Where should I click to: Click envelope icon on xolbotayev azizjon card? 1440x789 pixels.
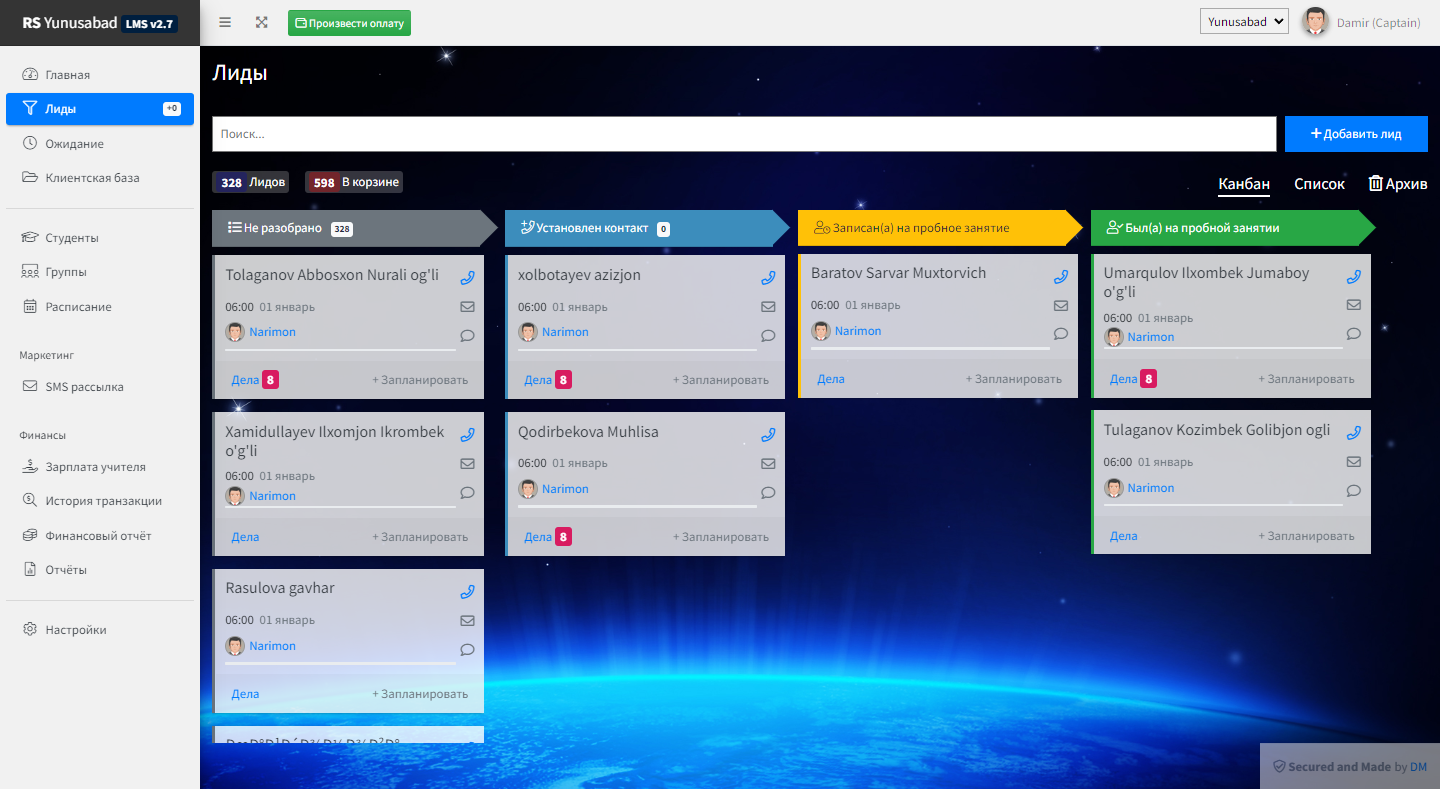pos(768,307)
